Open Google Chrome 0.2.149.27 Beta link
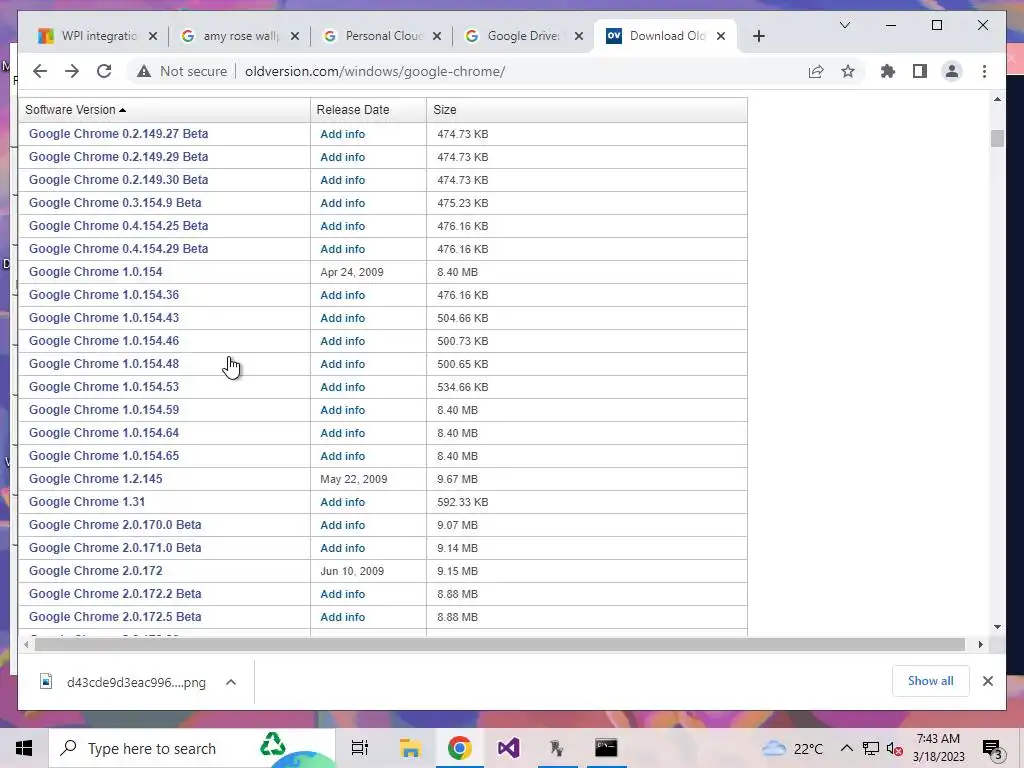The image size is (1024, 768). [x=118, y=134]
